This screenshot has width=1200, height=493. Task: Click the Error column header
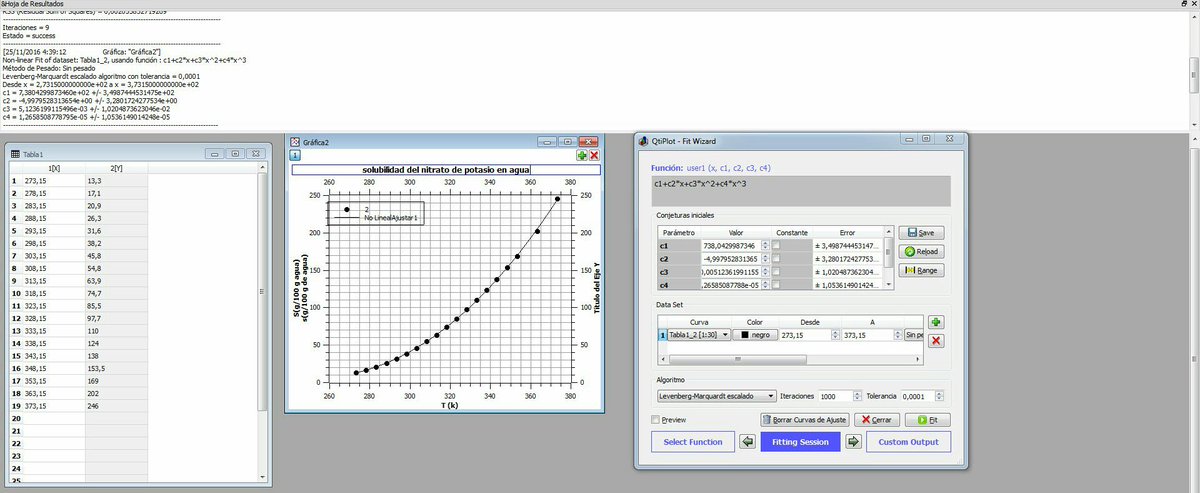tap(847, 231)
